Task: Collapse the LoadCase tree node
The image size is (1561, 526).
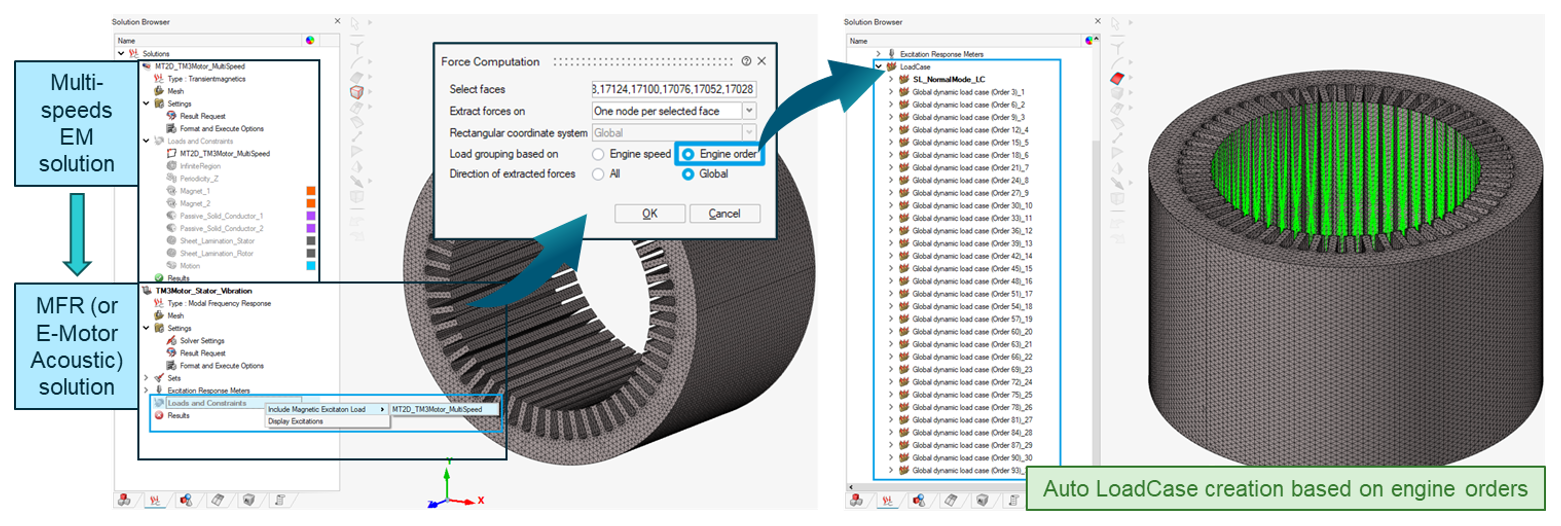Action: (878, 66)
